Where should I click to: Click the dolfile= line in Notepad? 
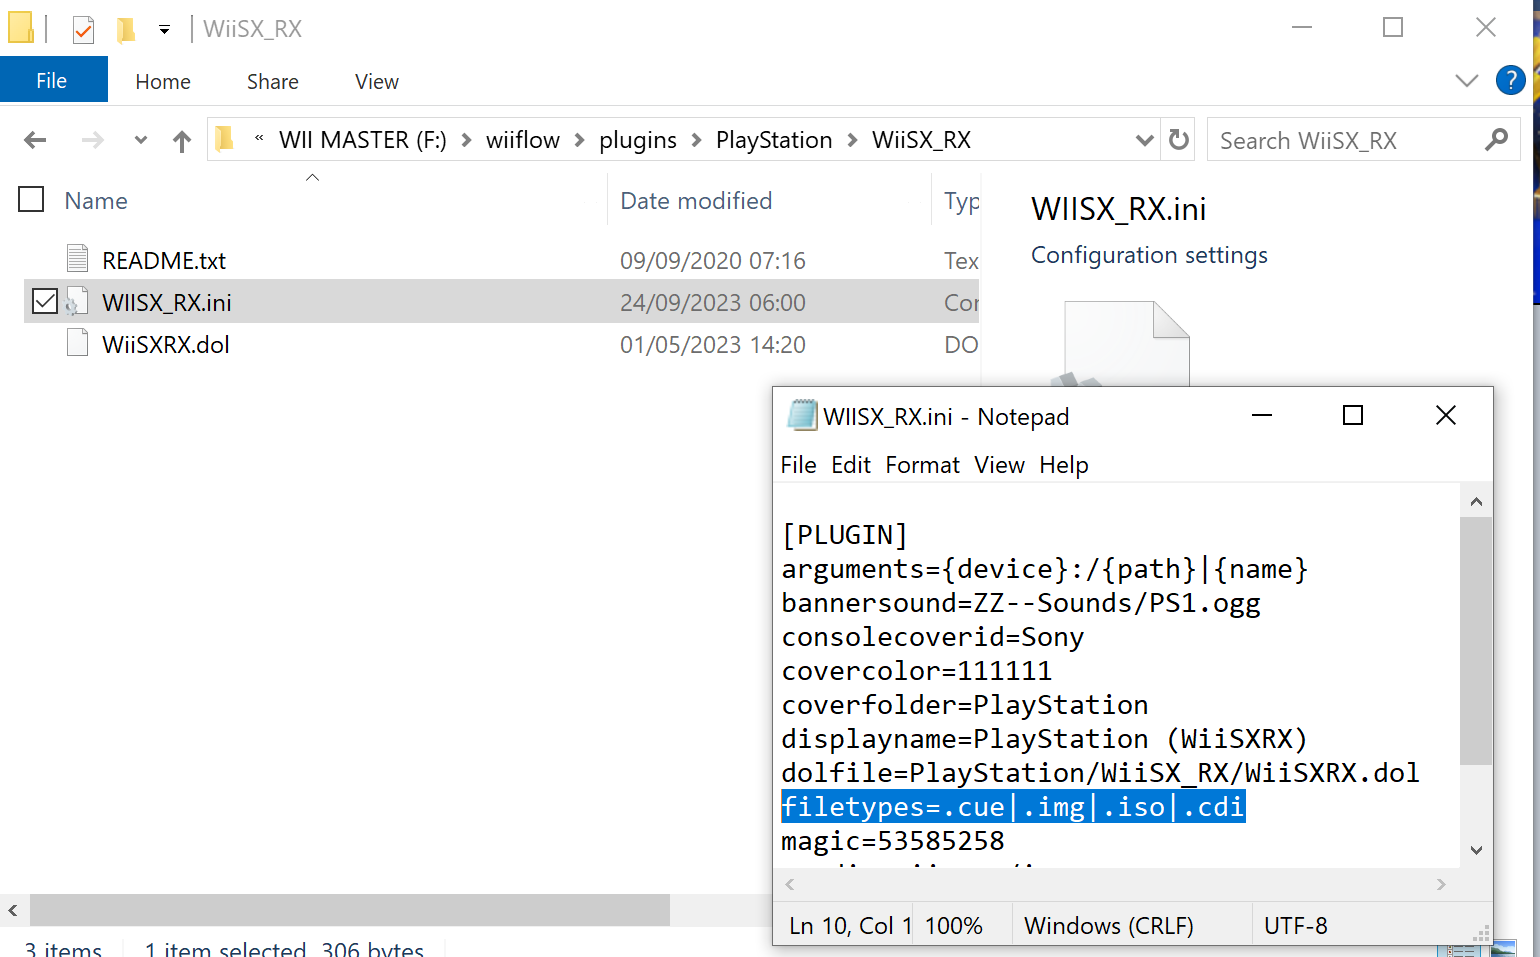[1100, 773]
